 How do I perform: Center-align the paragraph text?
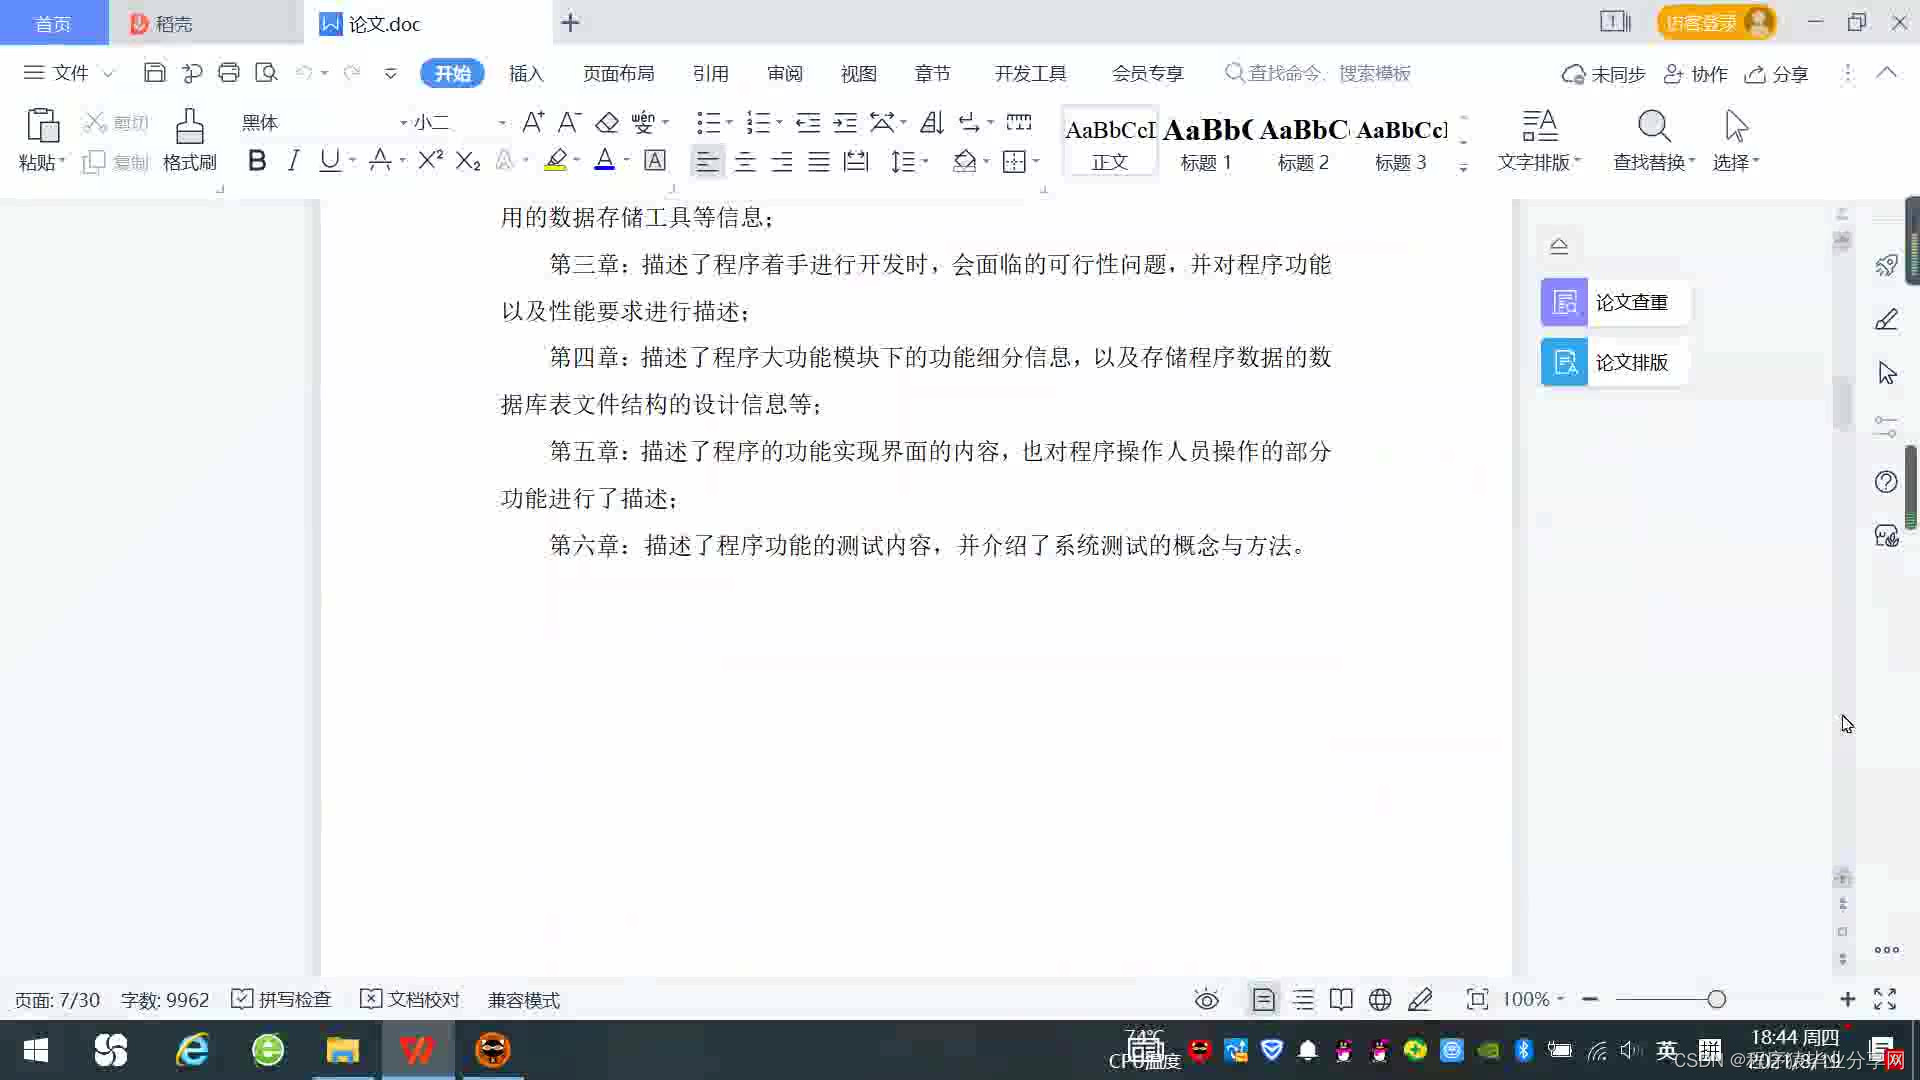(744, 162)
